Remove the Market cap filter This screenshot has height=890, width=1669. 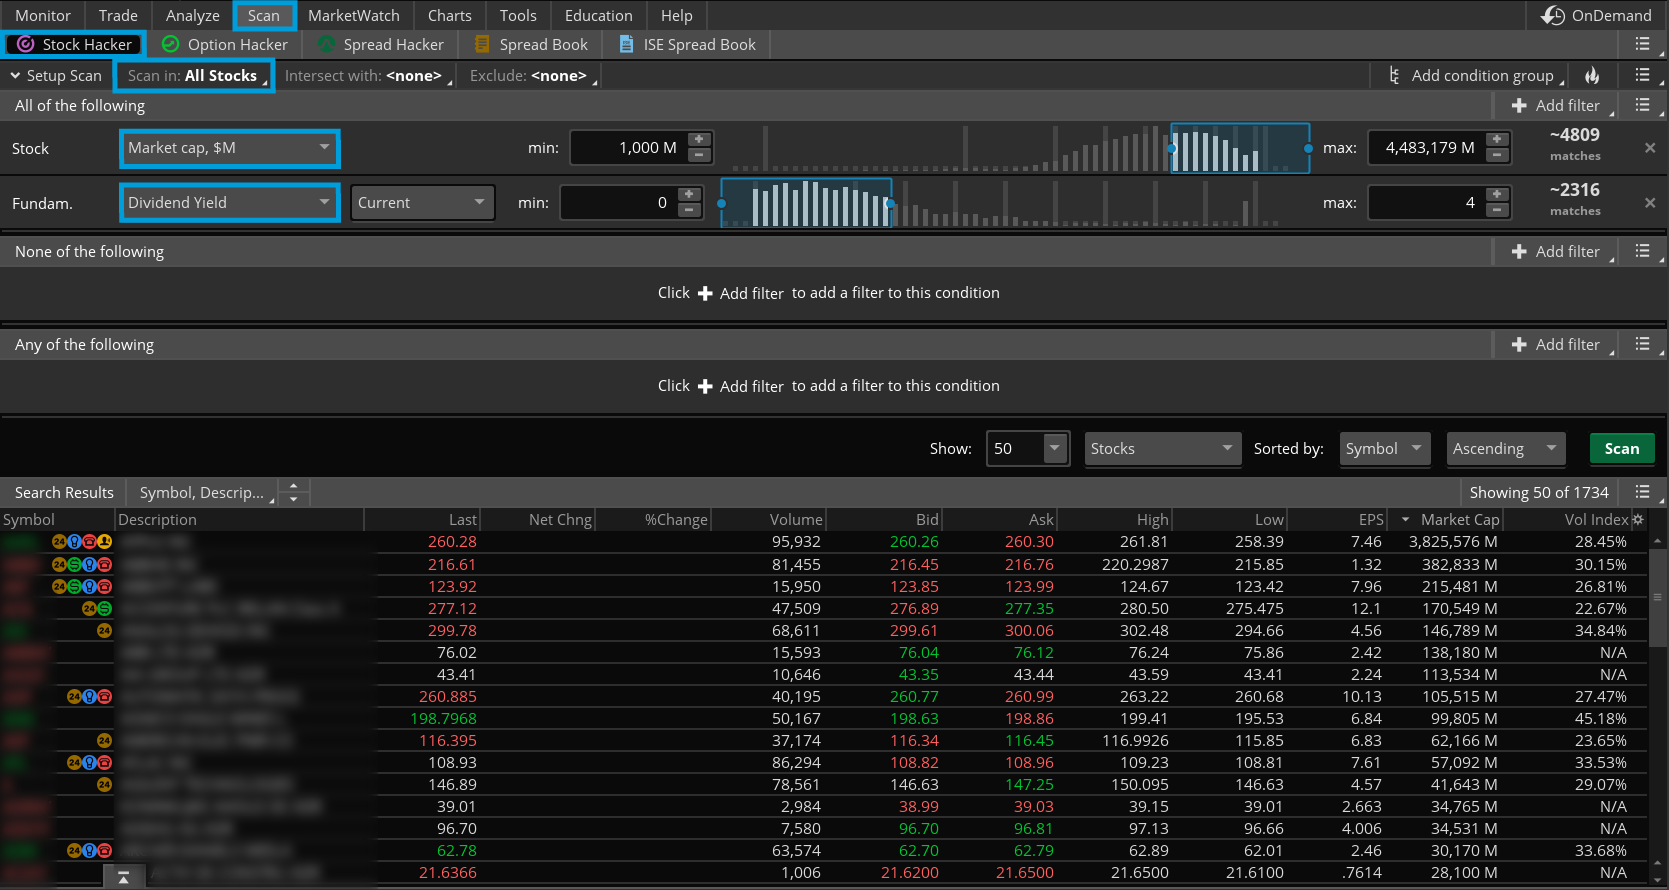[1650, 148]
